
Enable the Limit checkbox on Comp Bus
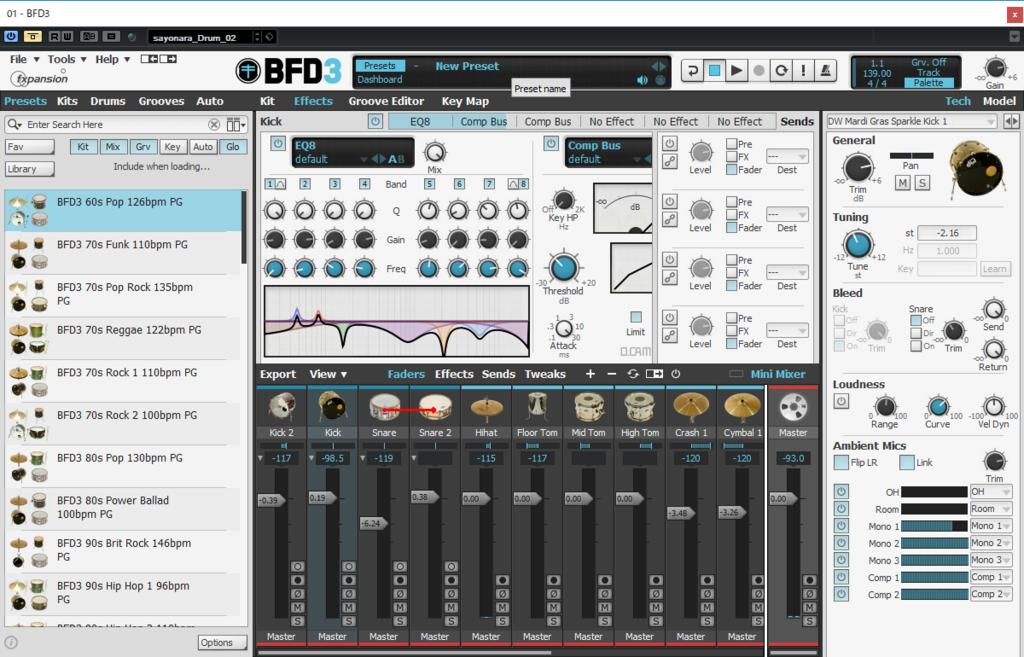tap(635, 317)
